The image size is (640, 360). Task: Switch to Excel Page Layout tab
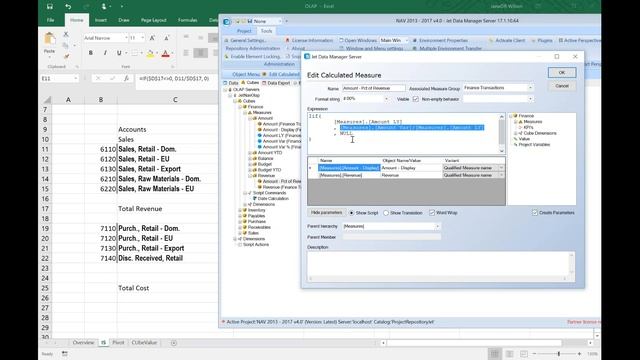pos(153,20)
